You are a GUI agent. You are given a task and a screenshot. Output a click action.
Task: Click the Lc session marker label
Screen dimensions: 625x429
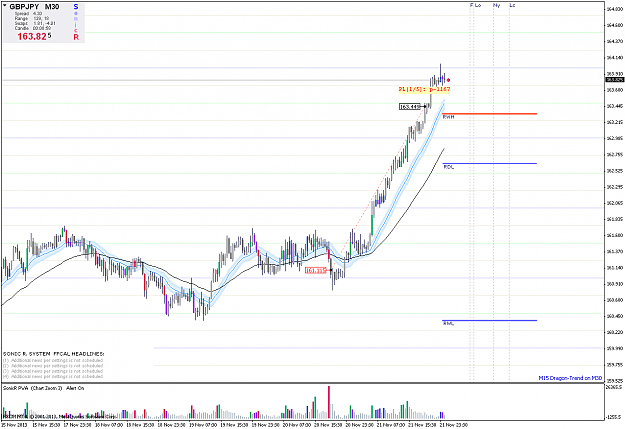[x=512, y=5]
